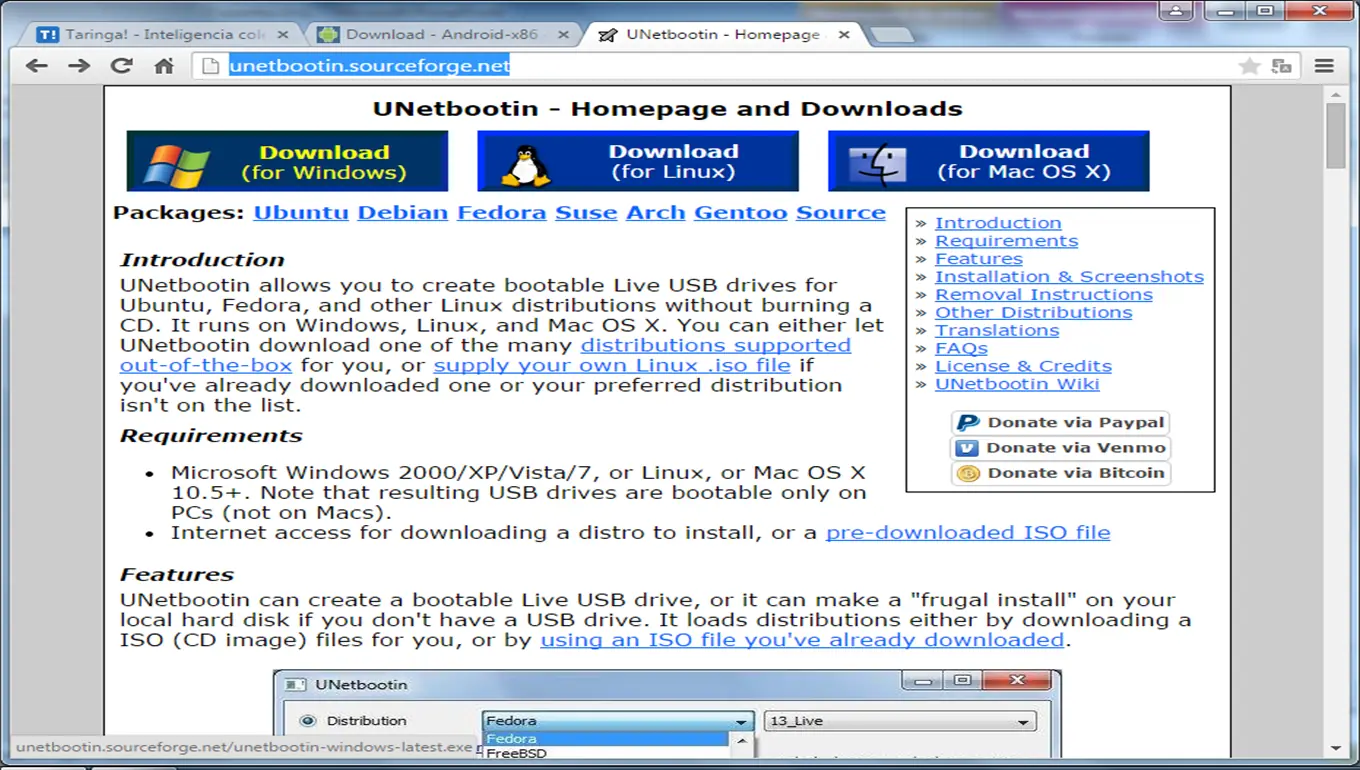Close the Download - Android-x86 tab
This screenshot has height=770, width=1360.
(x=564, y=34)
